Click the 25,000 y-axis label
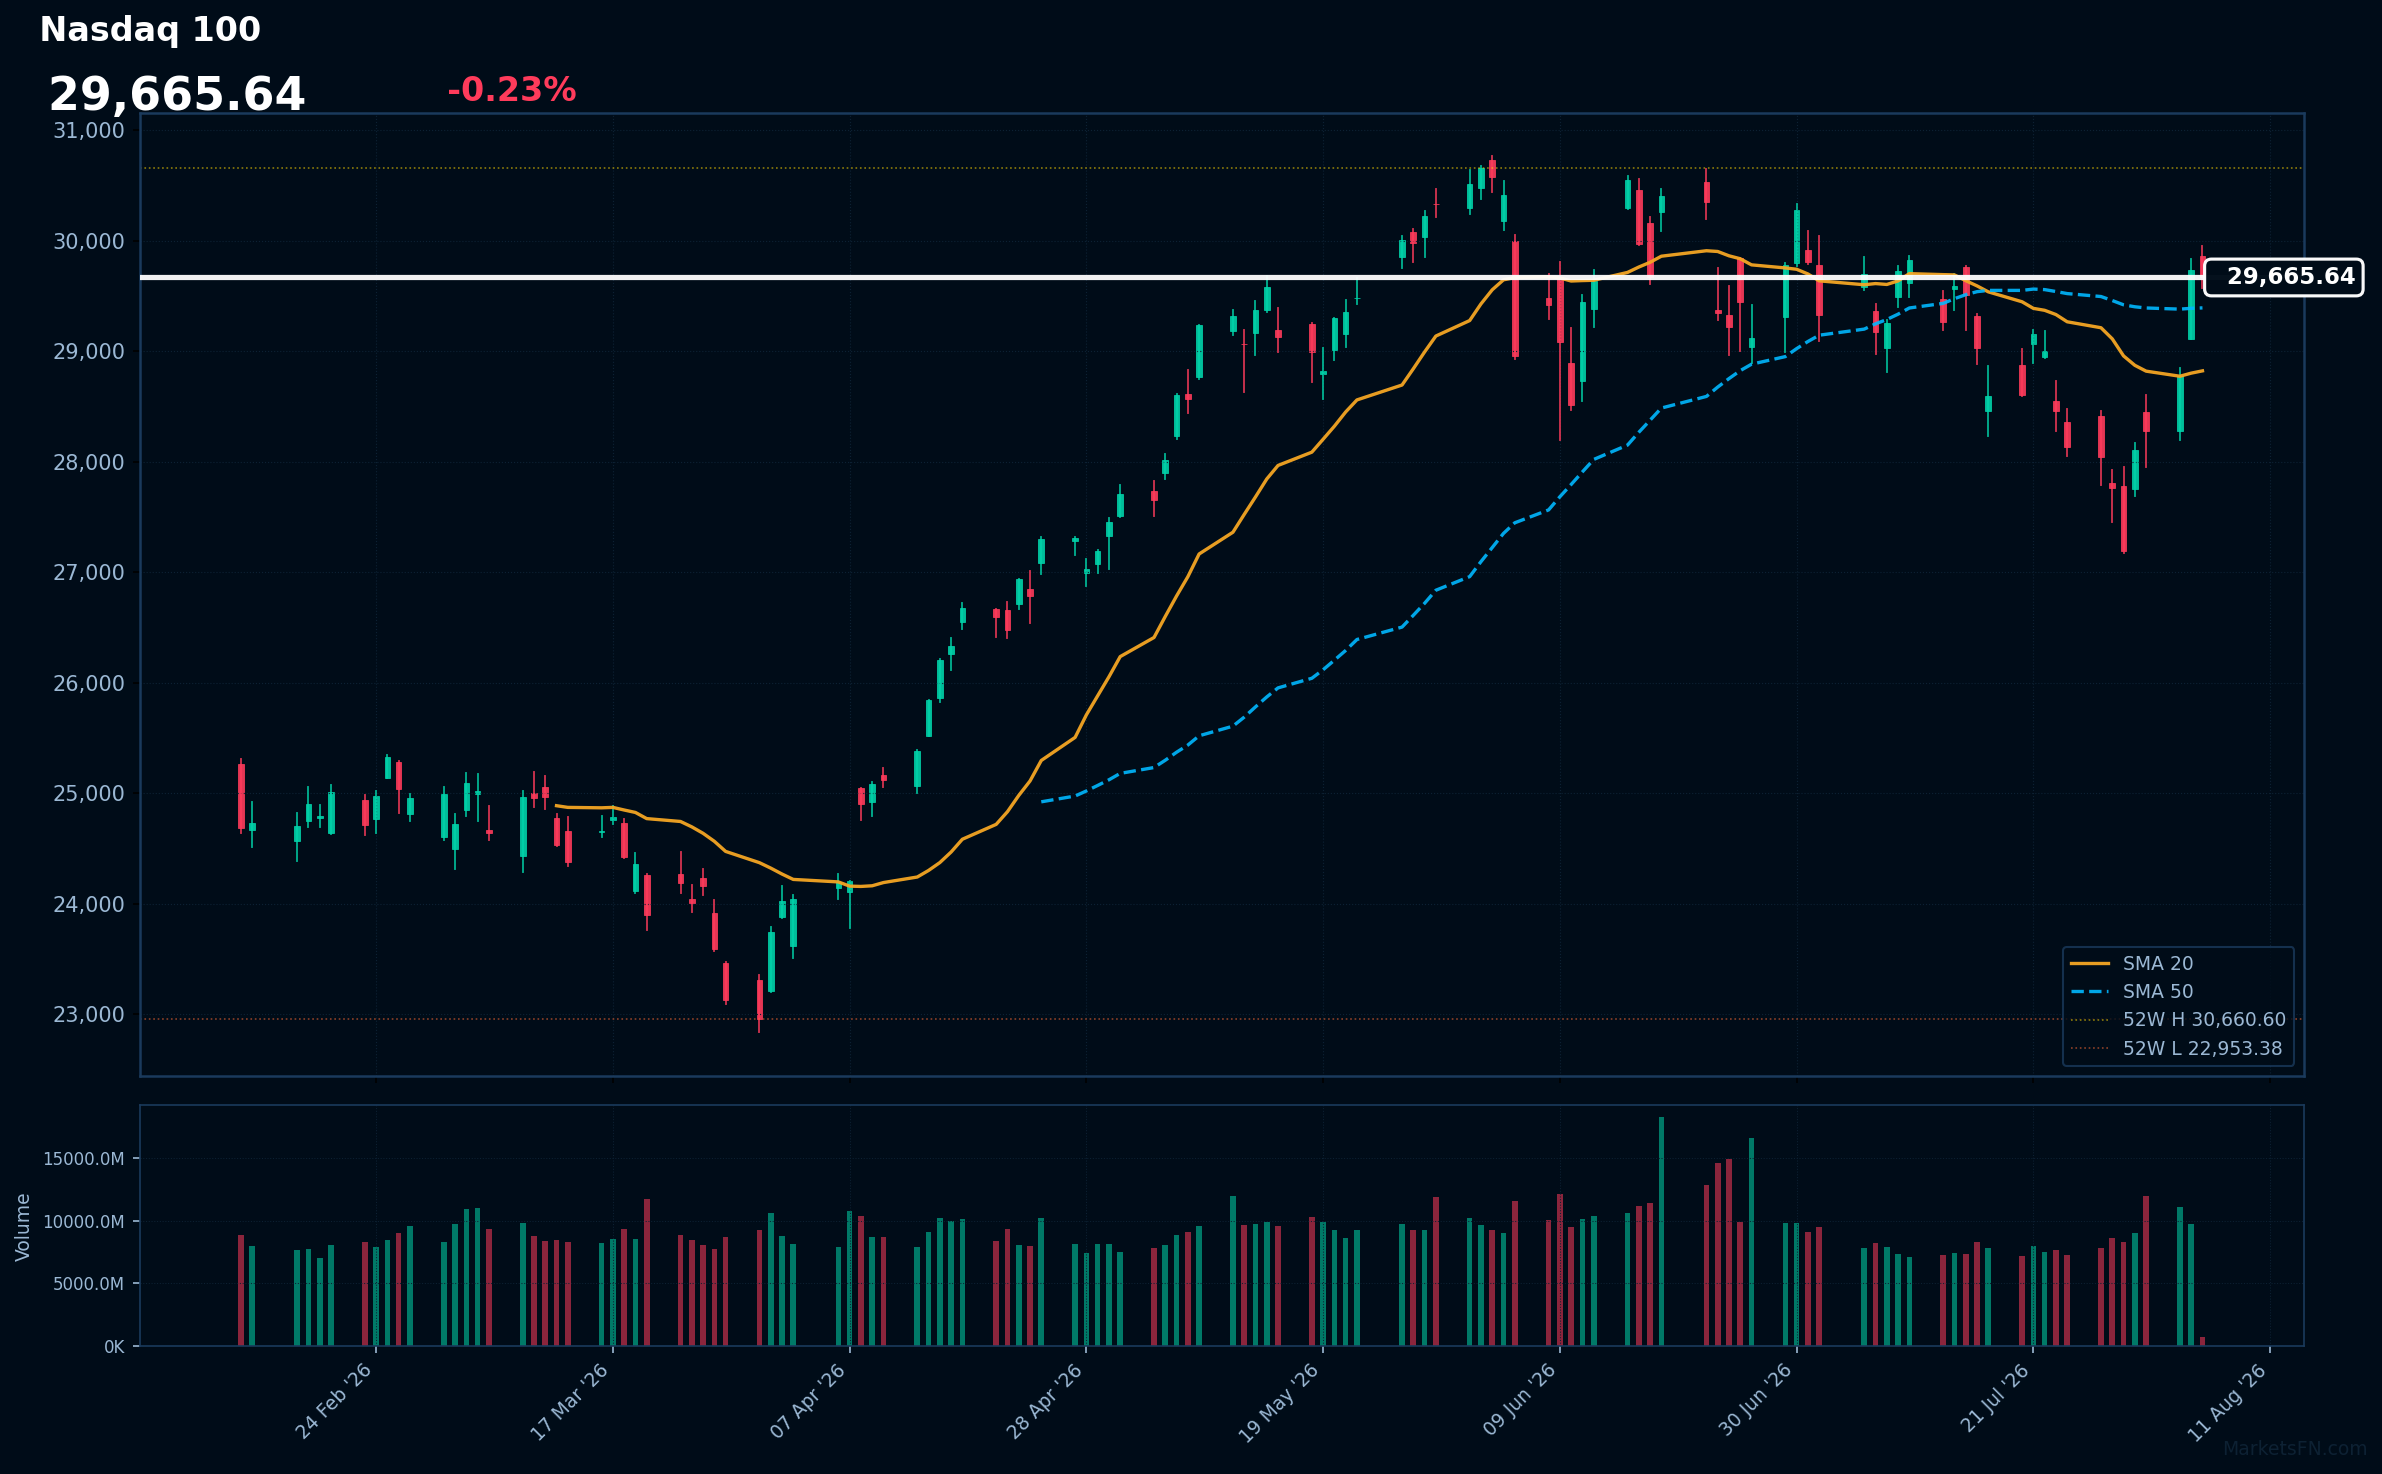This screenshot has width=2382, height=1474. pyautogui.click(x=89, y=794)
